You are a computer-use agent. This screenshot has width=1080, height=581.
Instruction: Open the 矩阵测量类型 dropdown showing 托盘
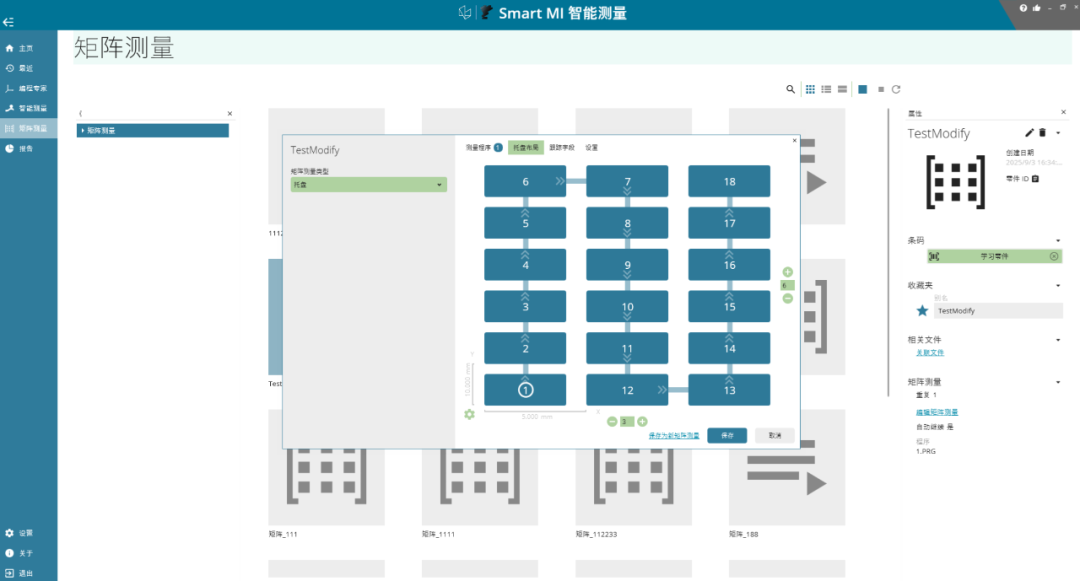368,184
